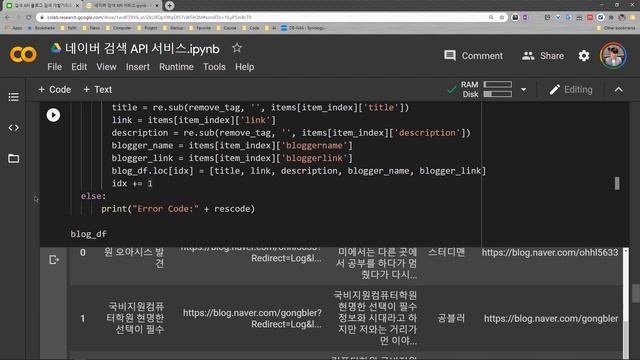This screenshot has width=640, height=360.
Task: Open row 1 link blog.naver.com/gongbler?Redirect
Action: point(252,318)
